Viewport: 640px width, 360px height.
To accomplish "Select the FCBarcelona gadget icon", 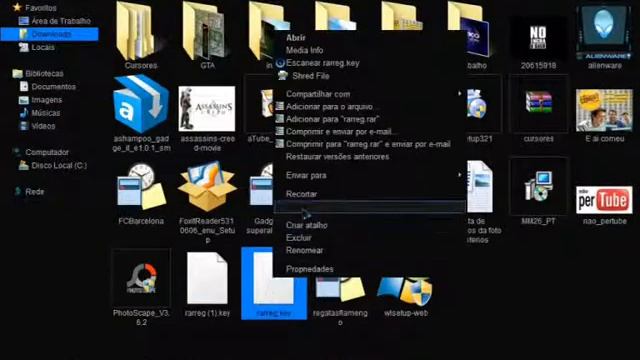I will click(141, 188).
